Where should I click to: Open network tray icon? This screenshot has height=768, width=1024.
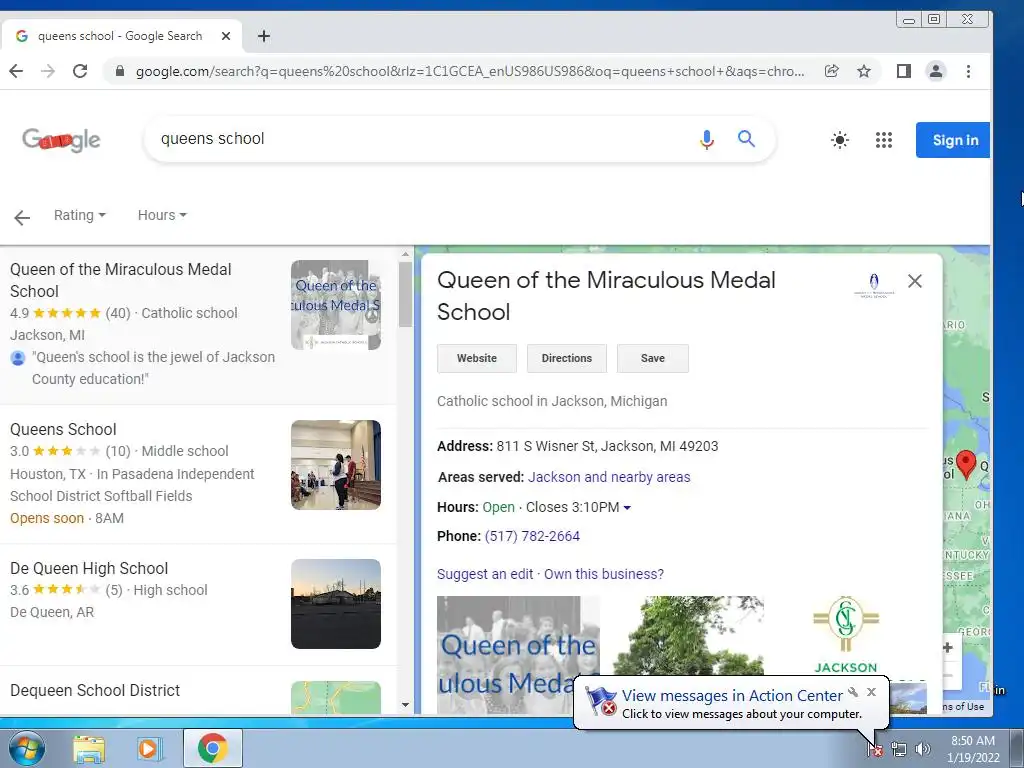pos(899,750)
